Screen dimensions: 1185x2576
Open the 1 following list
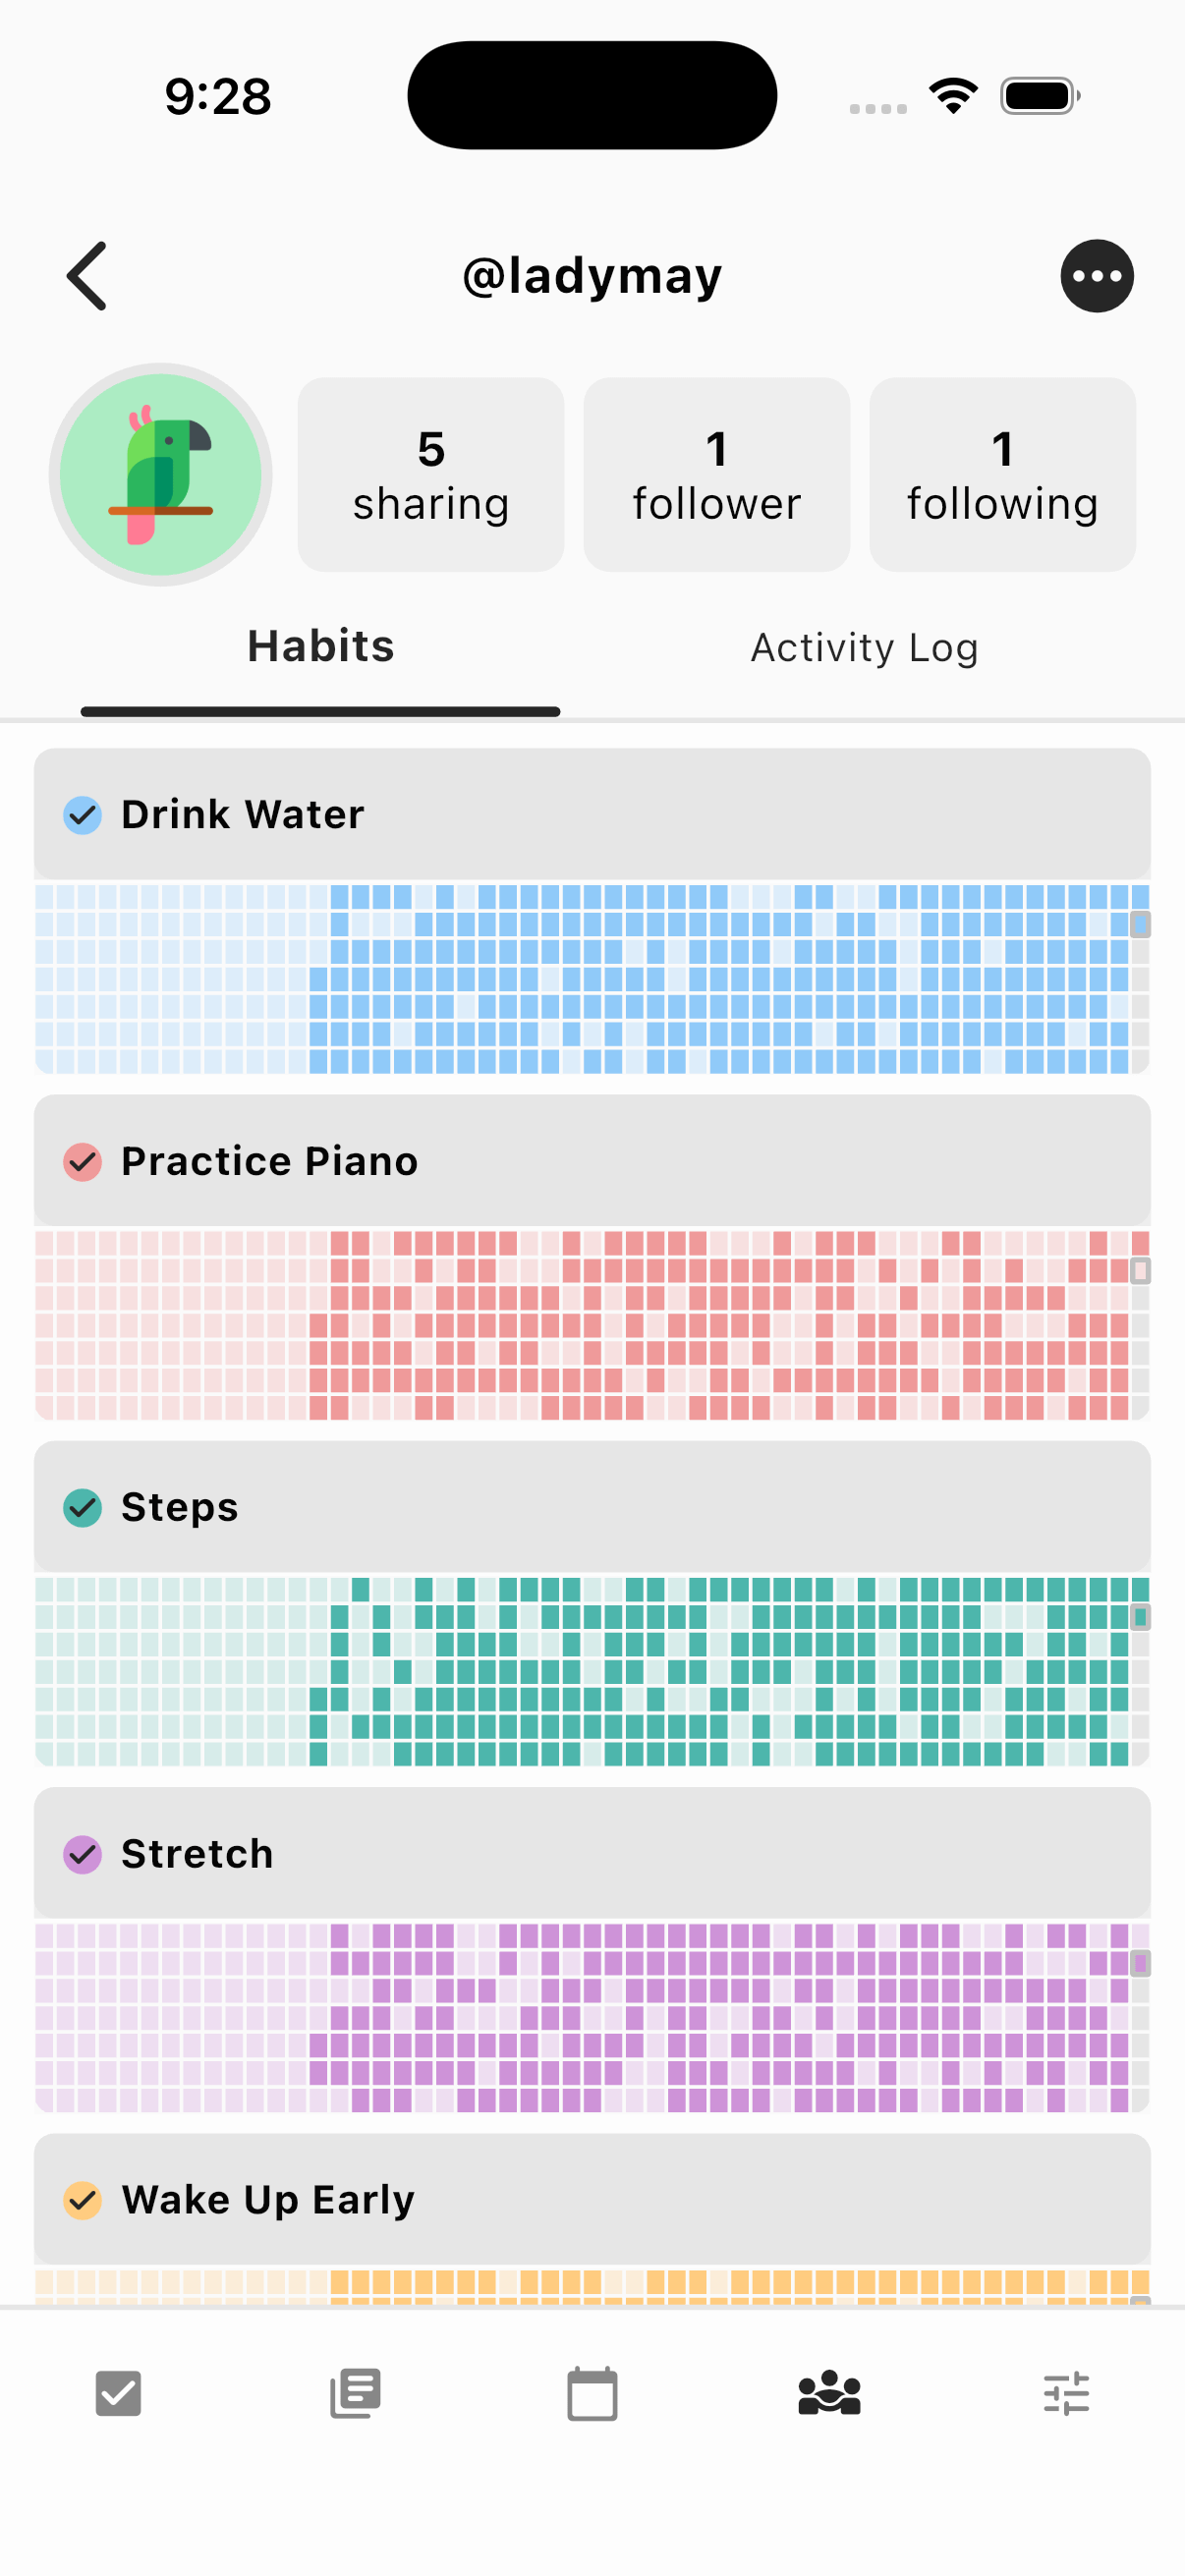pyautogui.click(x=1002, y=475)
